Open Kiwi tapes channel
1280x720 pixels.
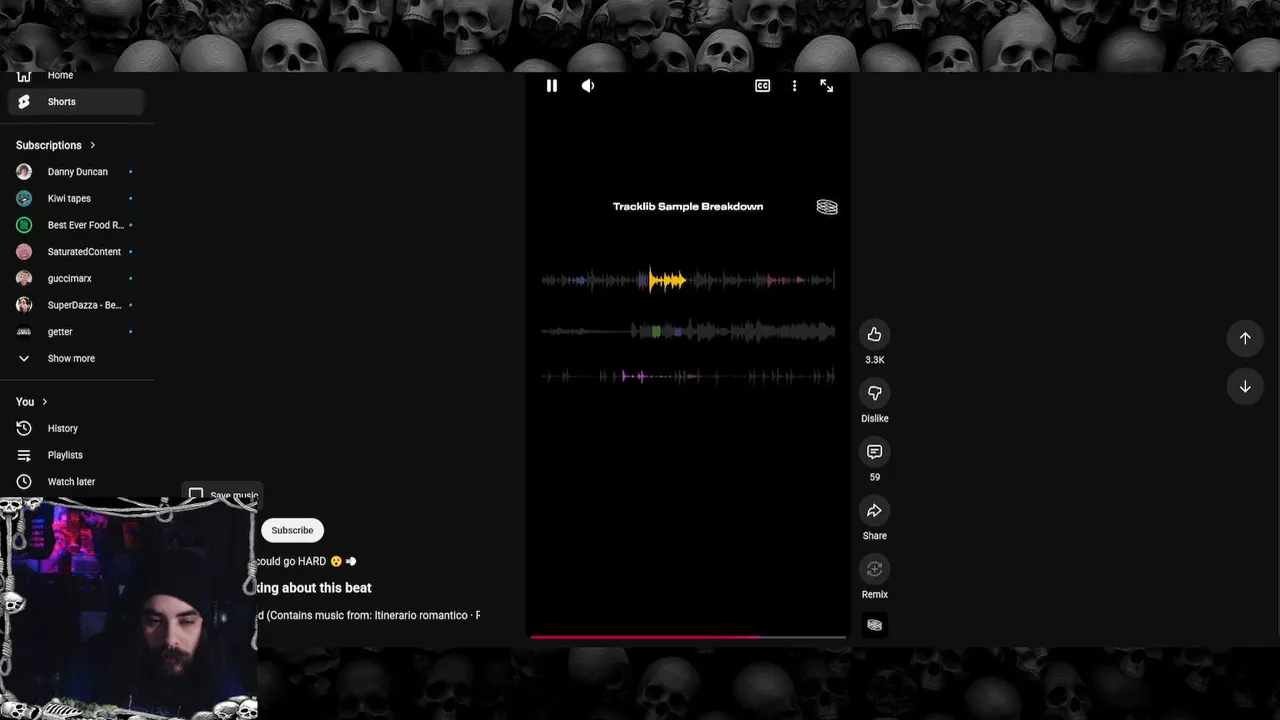click(76, 198)
